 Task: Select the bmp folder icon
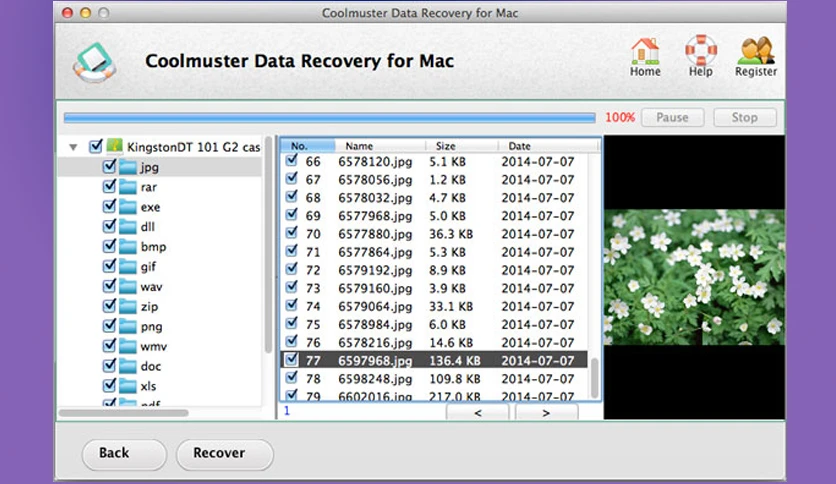[x=127, y=247]
